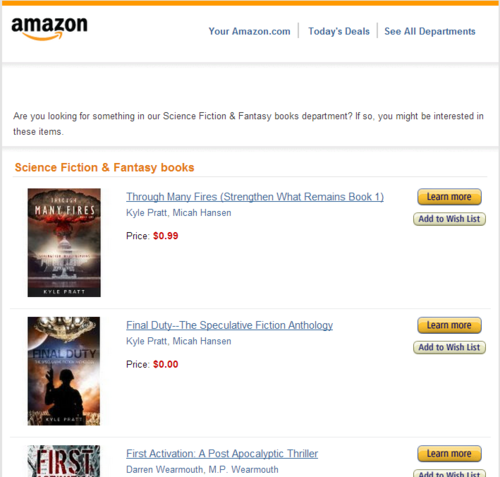Click First Activation book cover thumbnail

pyautogui.click(x=64, y=461)
